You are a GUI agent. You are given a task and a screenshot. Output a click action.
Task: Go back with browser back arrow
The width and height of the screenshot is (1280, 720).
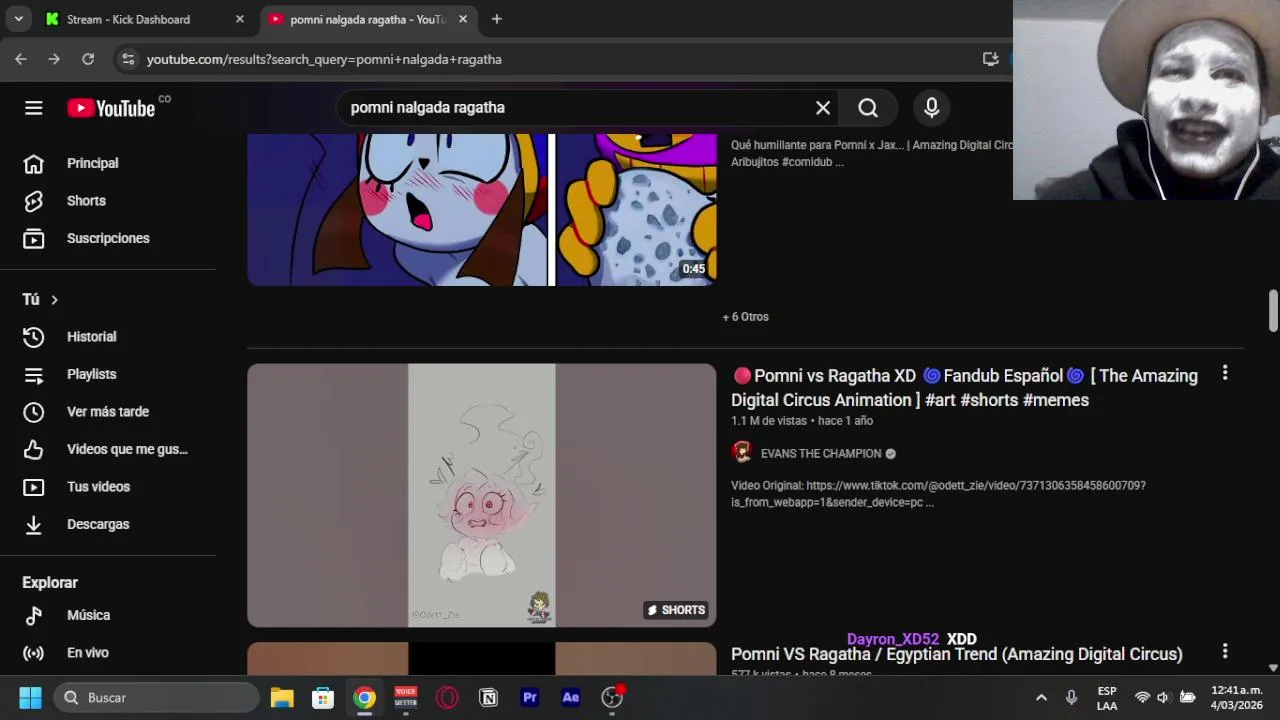[21, 59]
